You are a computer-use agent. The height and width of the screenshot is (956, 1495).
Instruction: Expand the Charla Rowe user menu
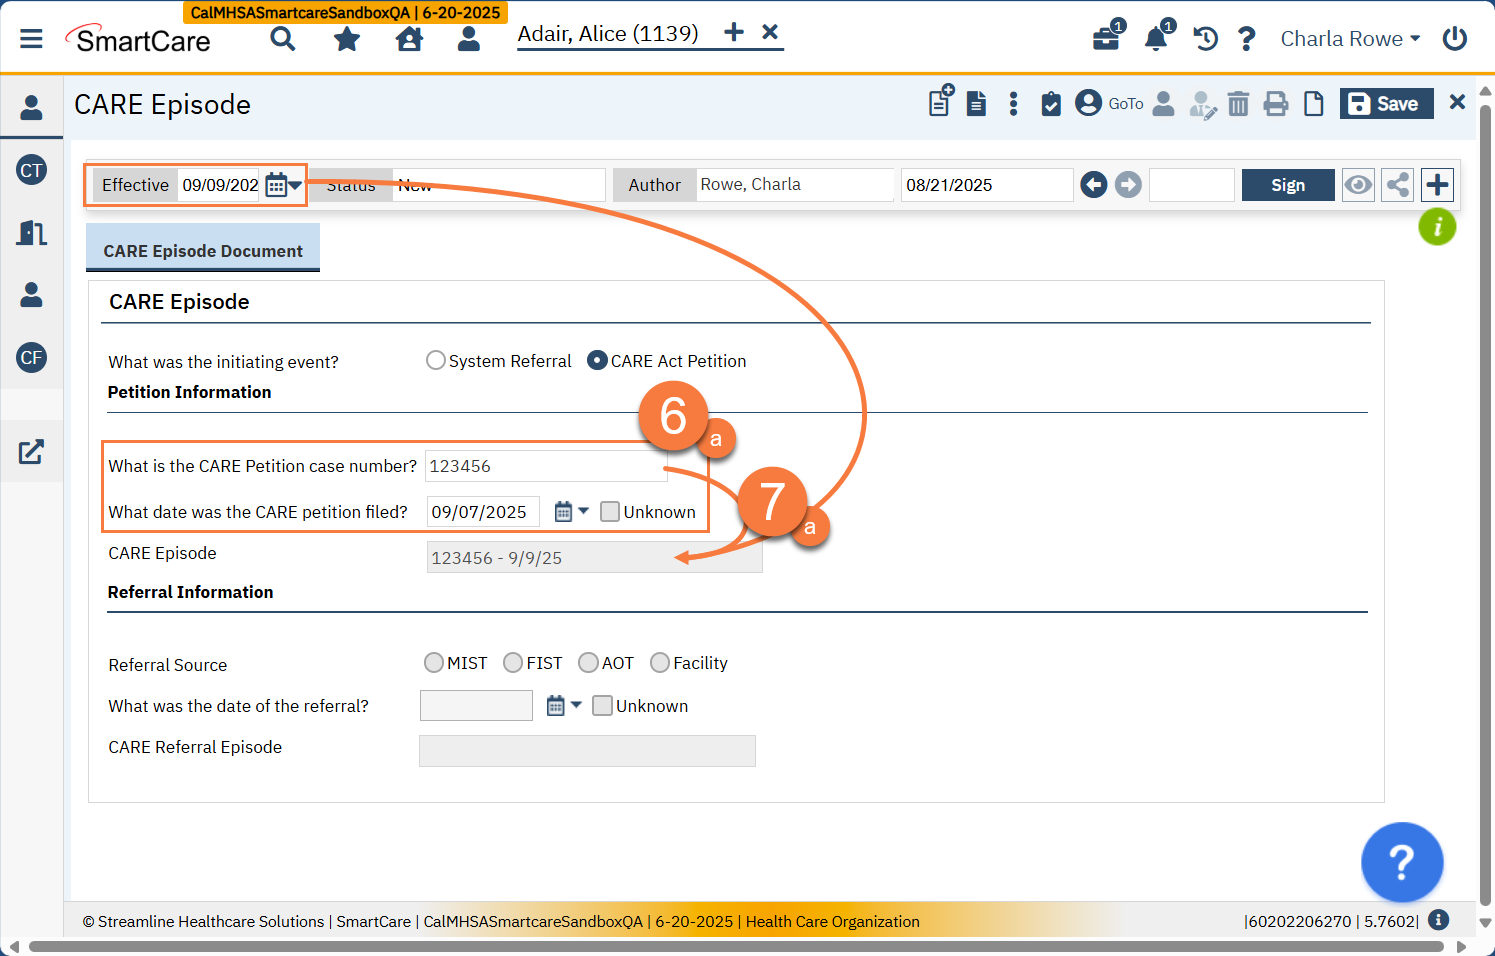coord(1350,39)
